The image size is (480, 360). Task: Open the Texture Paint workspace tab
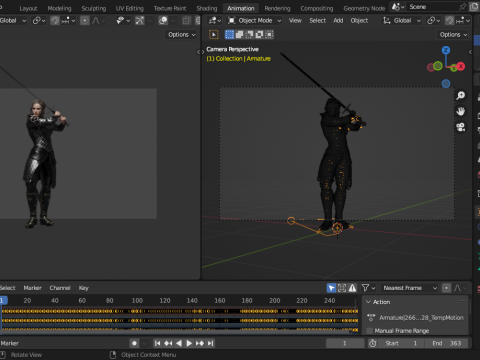pos(170,8)
